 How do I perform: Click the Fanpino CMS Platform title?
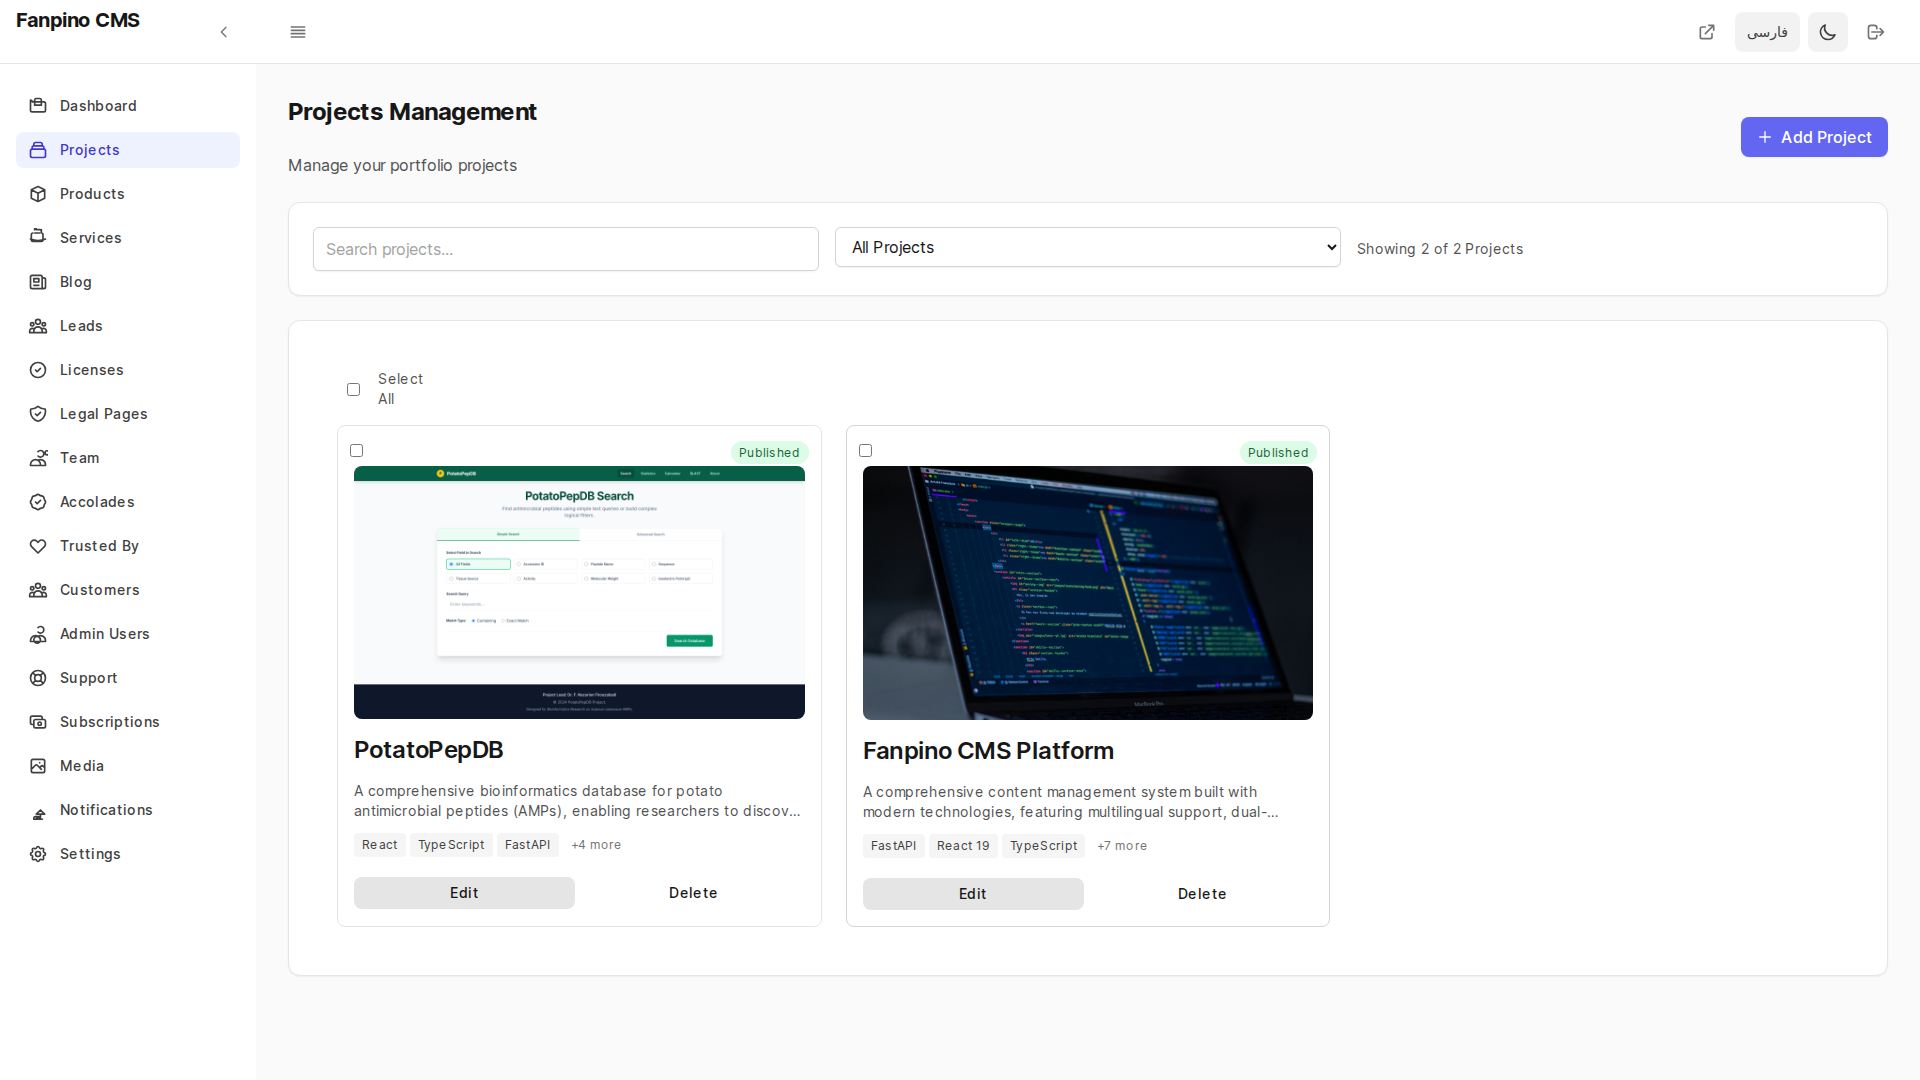click(x=988, y=751)
